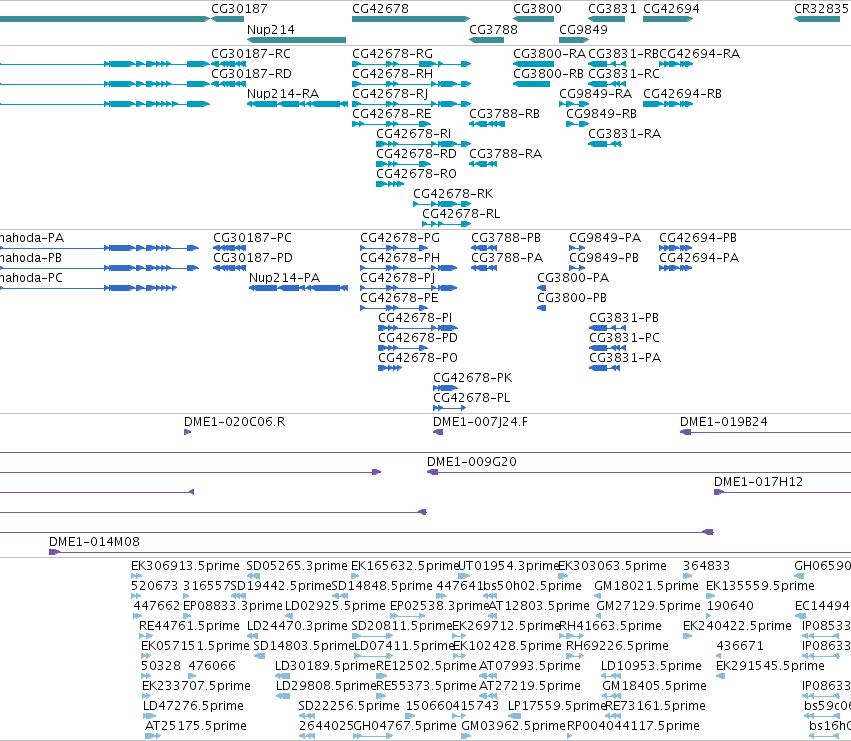Open EST RE44761.5prime
851x741 pixels.
(189, 626)
